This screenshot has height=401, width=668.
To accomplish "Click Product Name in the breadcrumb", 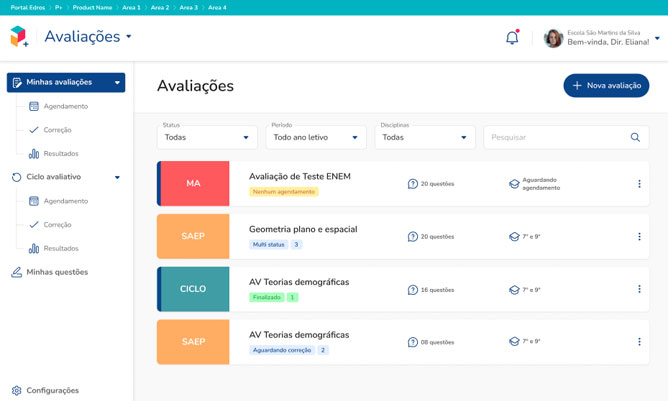I will tap(92, 8).
